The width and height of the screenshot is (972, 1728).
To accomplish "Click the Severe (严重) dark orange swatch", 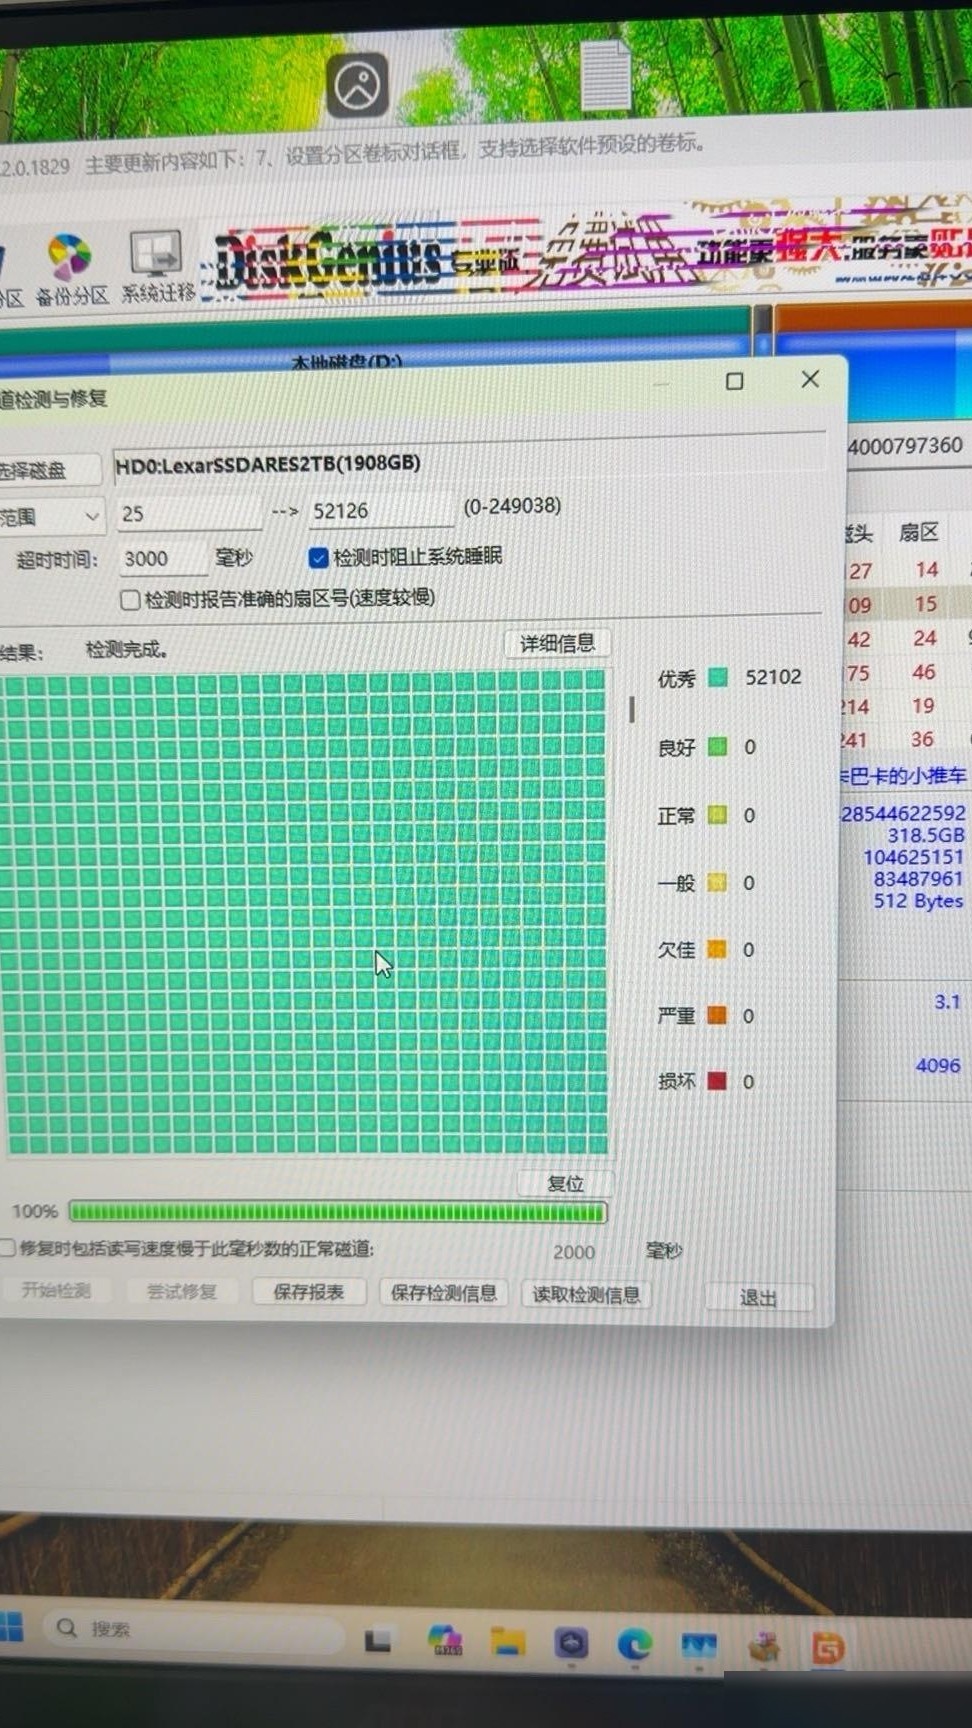I will (x=717, y=1015).
